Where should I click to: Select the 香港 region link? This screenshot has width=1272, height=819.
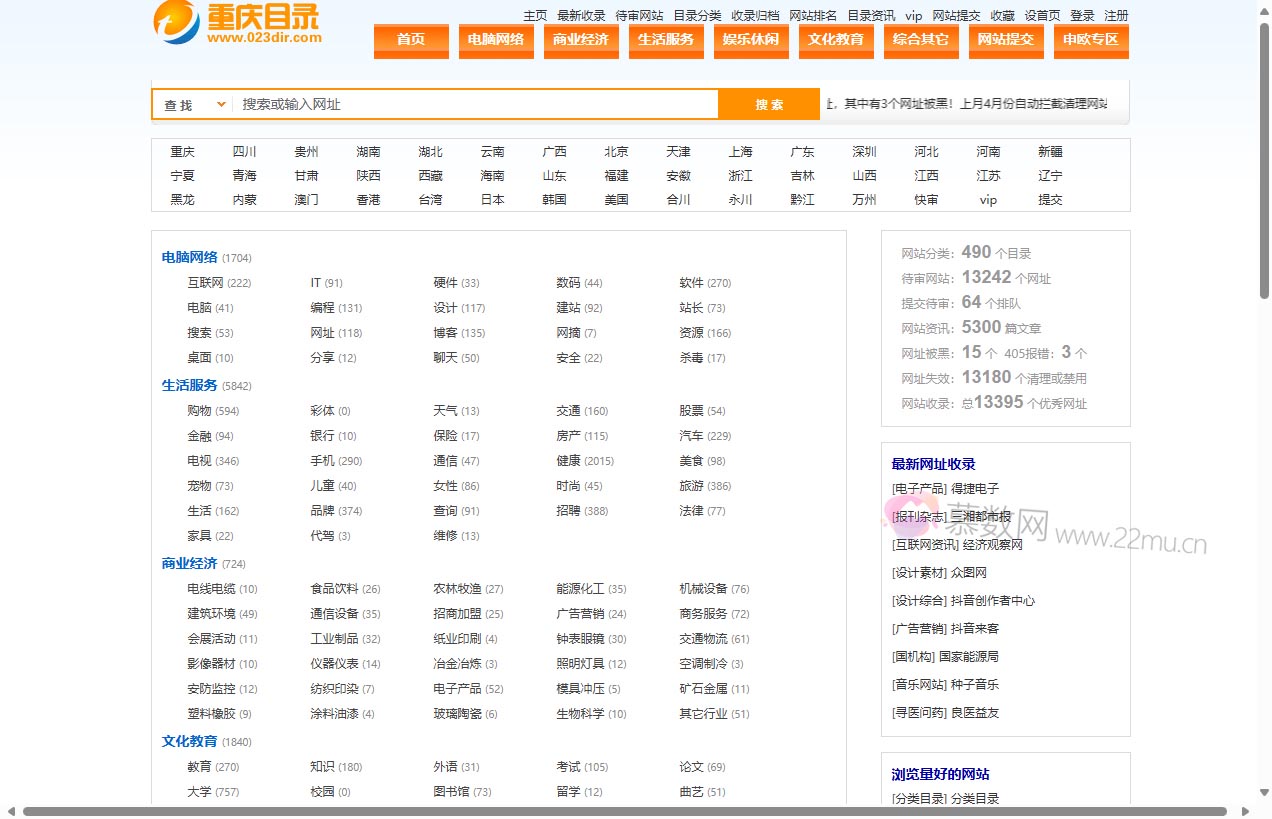367,199
